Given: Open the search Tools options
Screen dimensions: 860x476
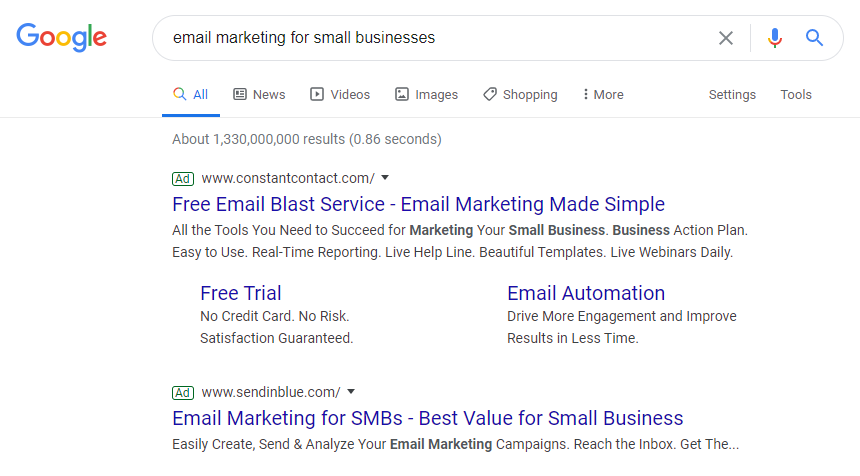Looking at the screenshot, I should [796, 94].
